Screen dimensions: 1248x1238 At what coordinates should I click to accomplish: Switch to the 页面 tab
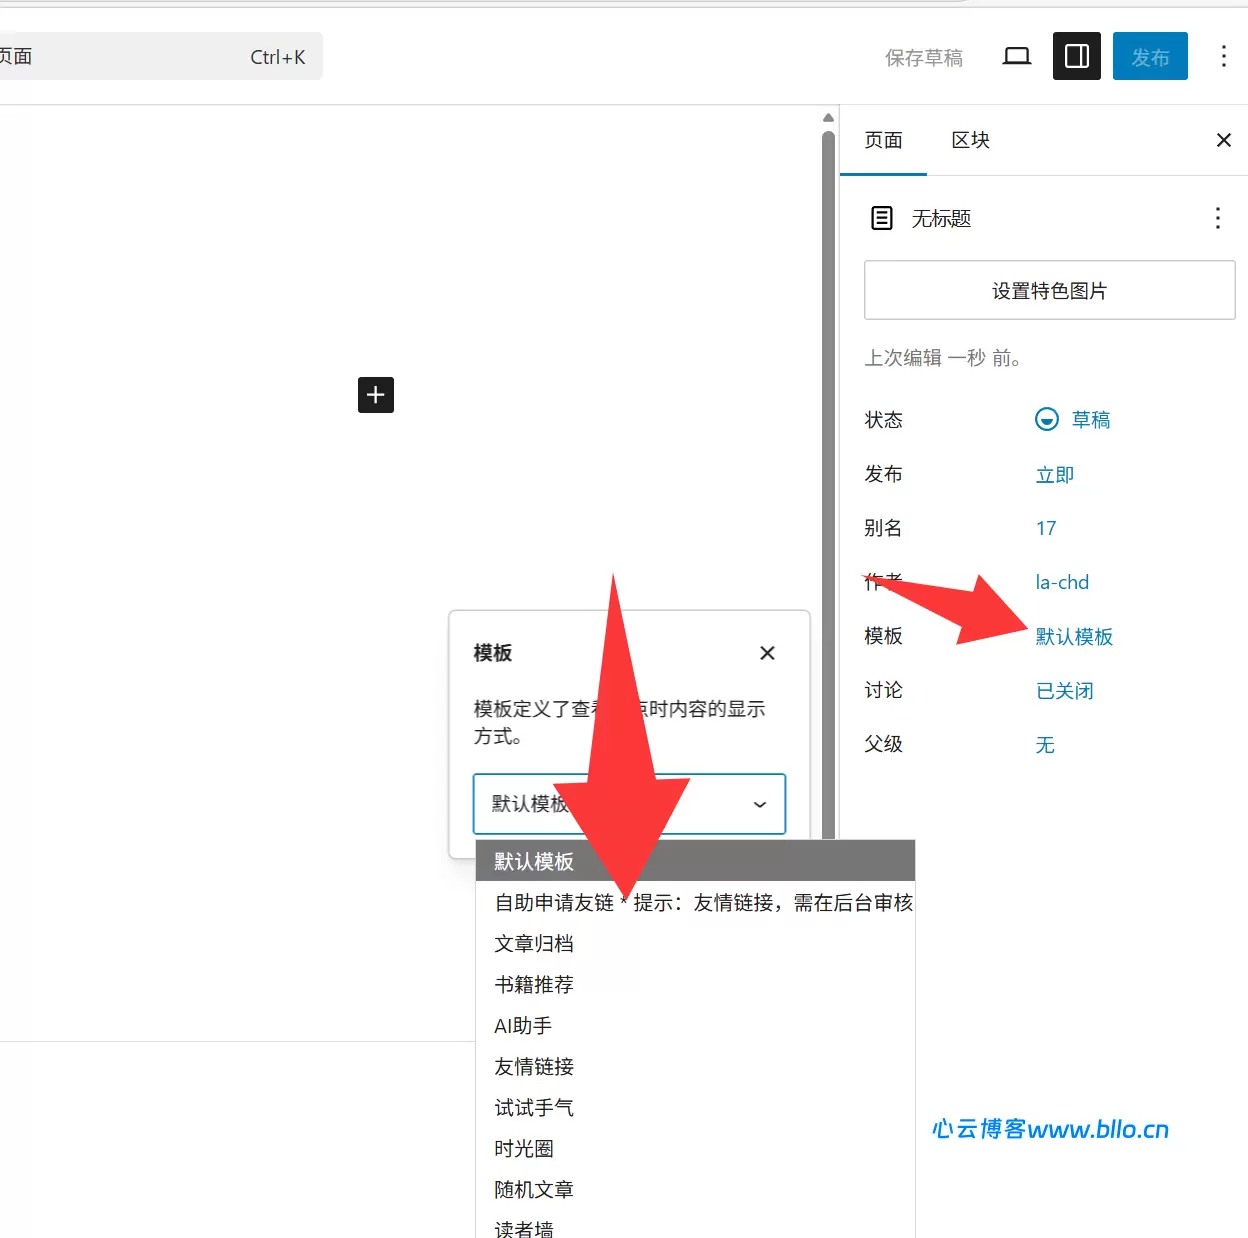tap(883, 140)
